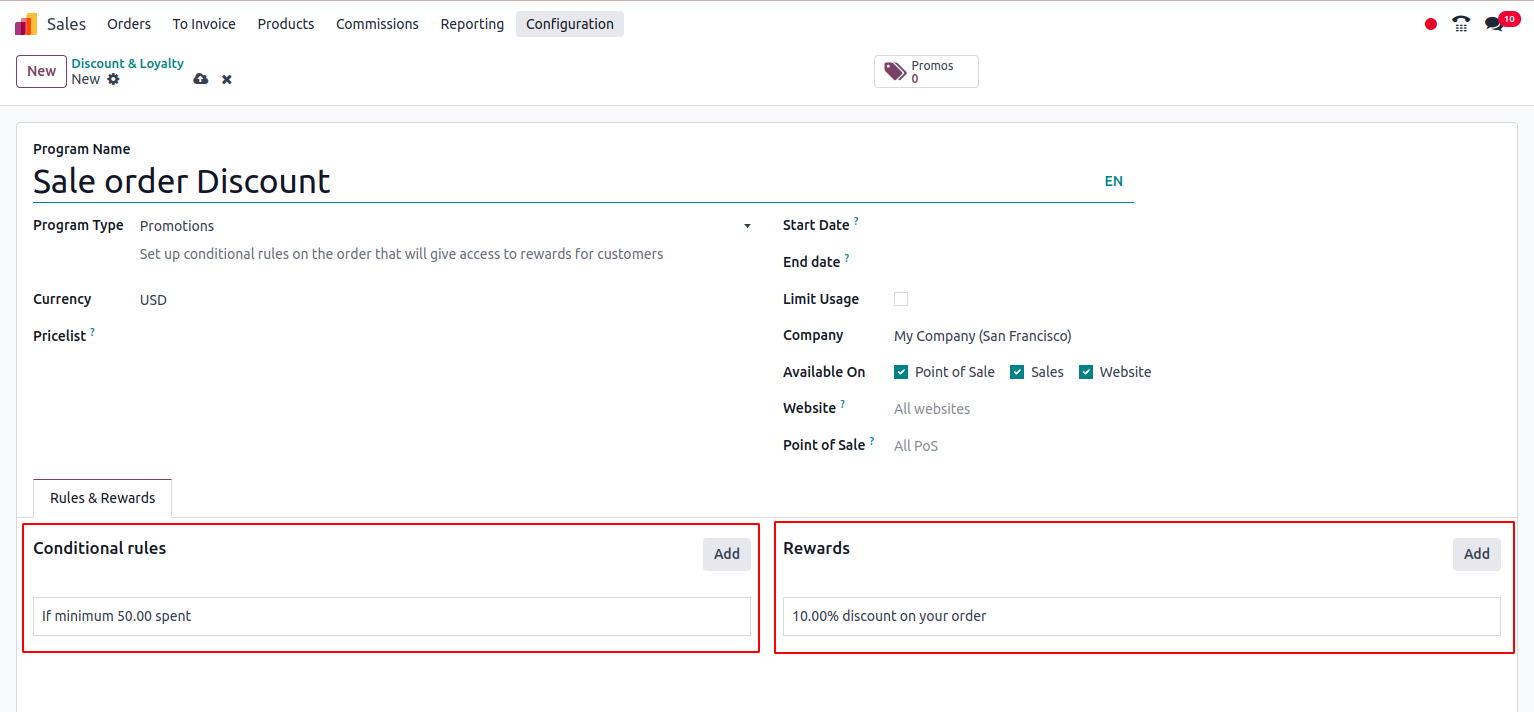Click the empty Pricelist field
The height and width of the screenshot is (712, 1534).
point(445,336)
